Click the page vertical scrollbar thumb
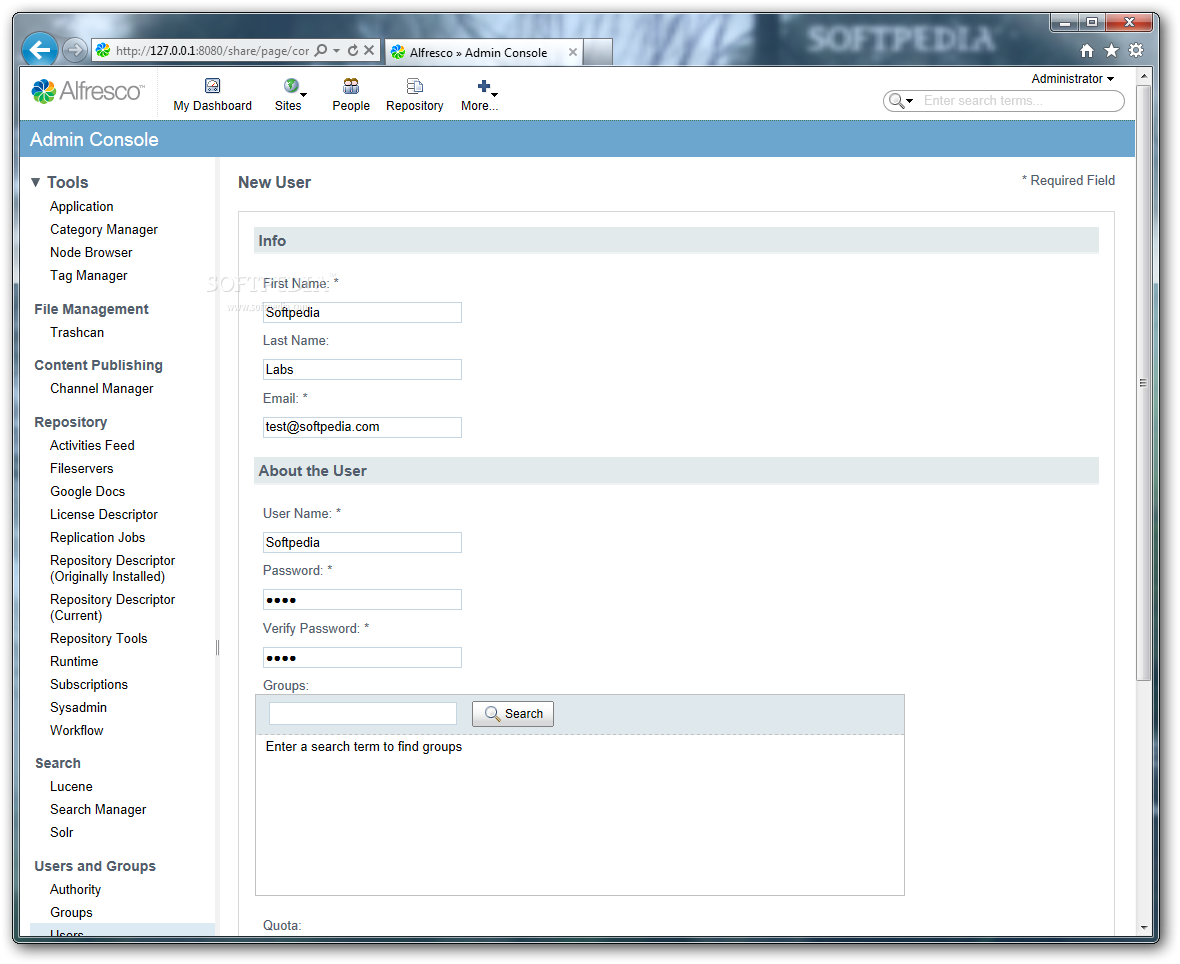1180x964 pixels. point(1143,382)
